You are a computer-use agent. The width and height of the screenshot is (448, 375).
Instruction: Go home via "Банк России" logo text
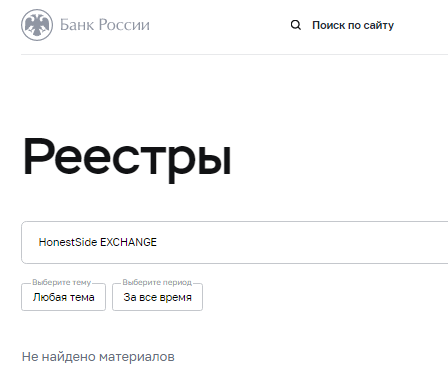pyautogui.click(x=105, y=25)
